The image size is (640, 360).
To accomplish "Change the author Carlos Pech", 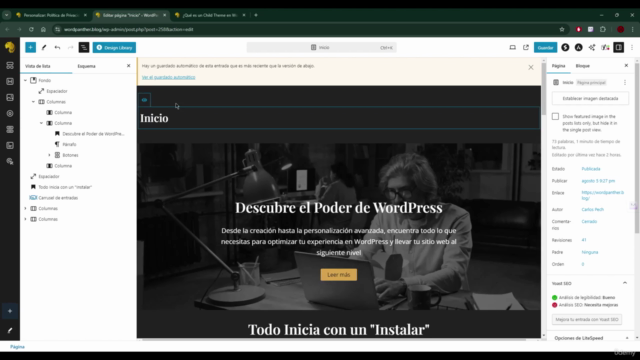I will click(x=592, y=209).
